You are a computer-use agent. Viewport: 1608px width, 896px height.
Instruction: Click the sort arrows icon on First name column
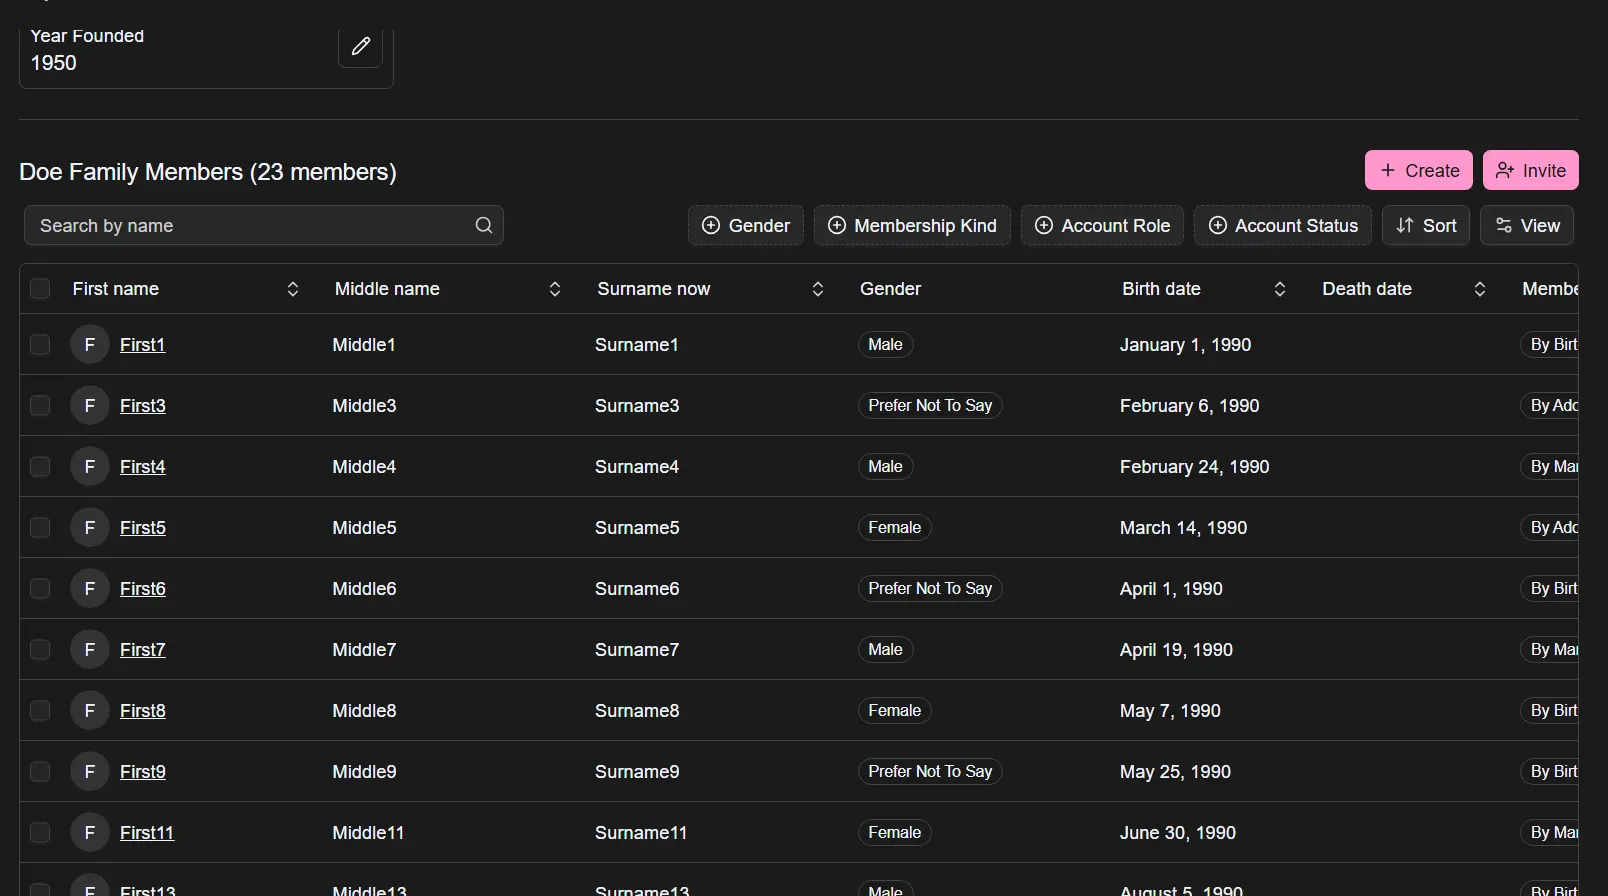click(293, 289)
